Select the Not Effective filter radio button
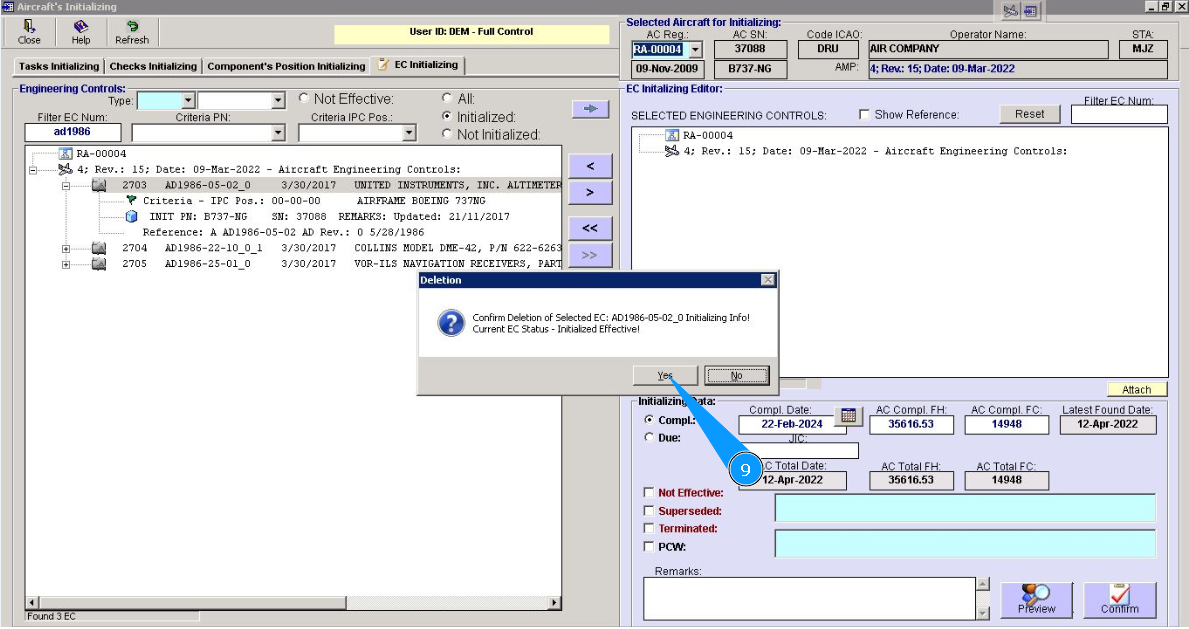The image size is (1189, 629). click(x=304, y=99)
